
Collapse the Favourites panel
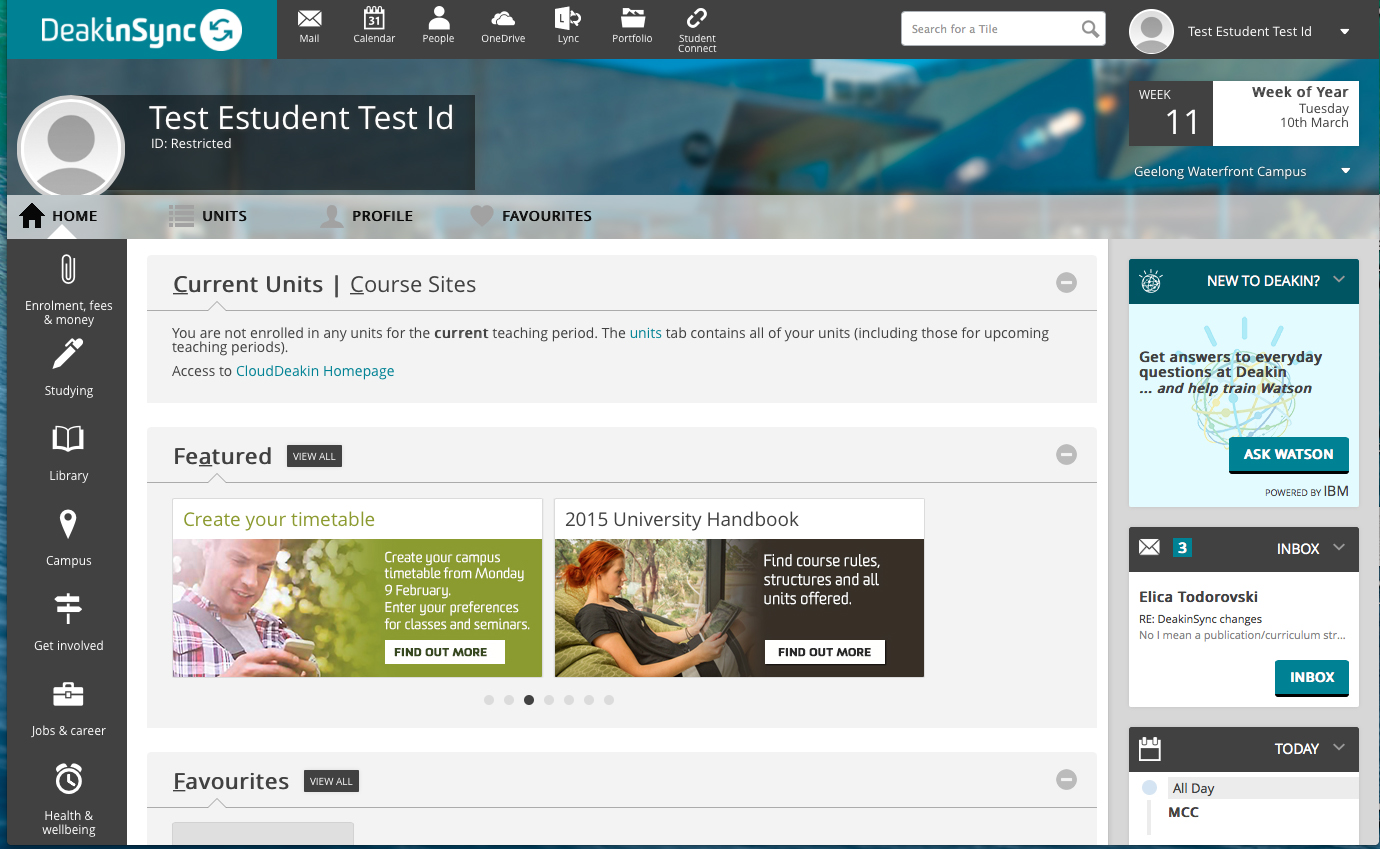pos(1067,780)
